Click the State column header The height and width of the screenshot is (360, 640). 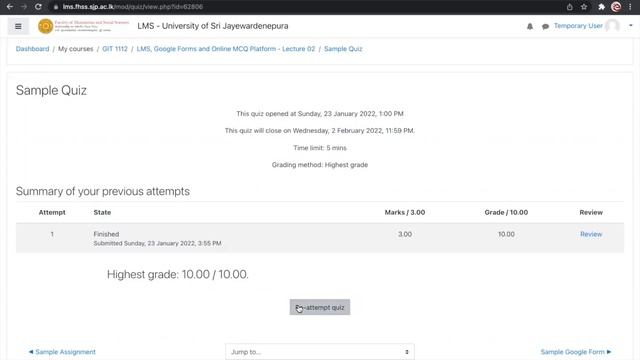pyautogui.click(x=102, y=212)
